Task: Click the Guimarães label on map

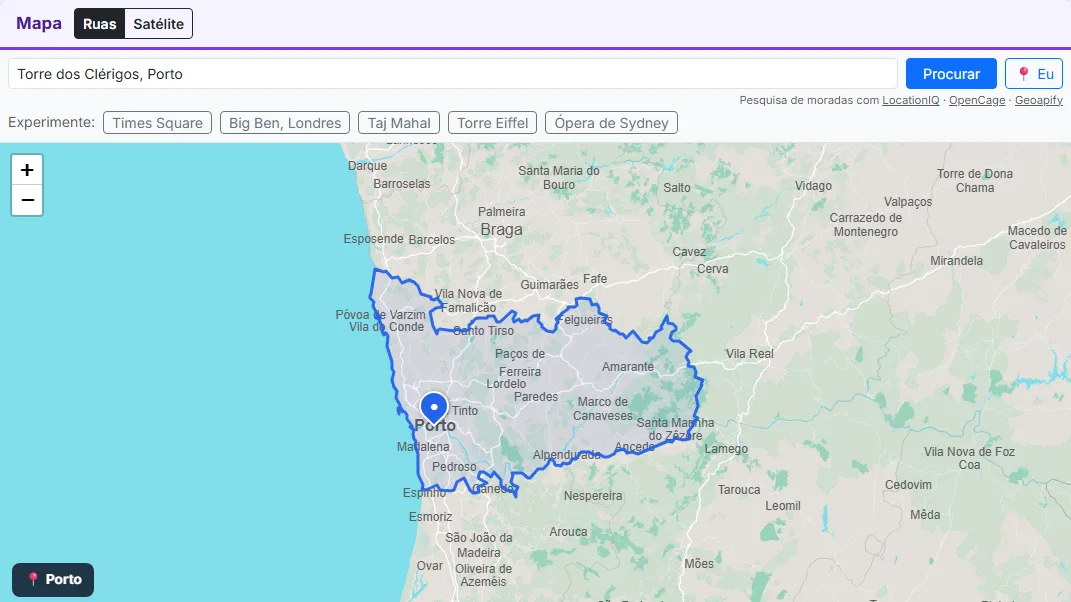Action: pyautogui.click(x=549, y=285)
